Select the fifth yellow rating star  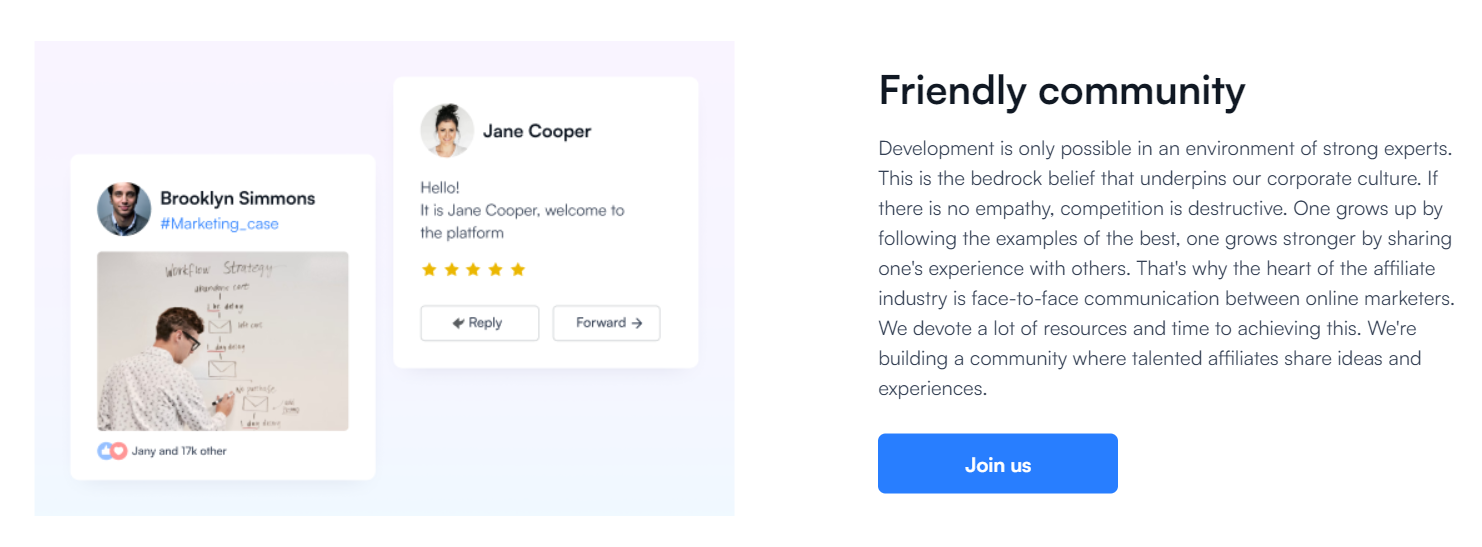tap(517, 269)
